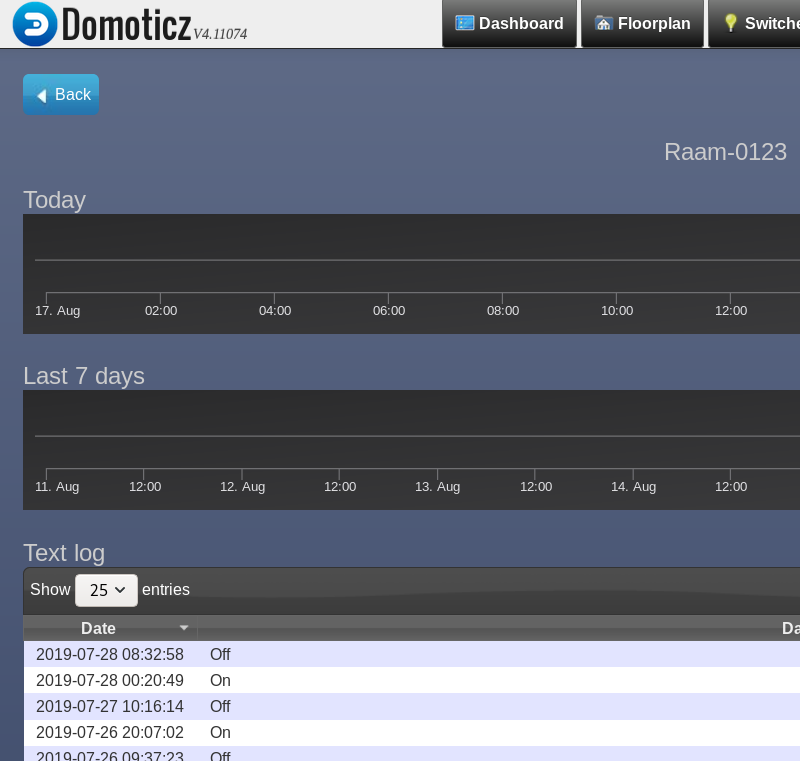Click the 10:00 axis label on Today chart

click(617, 311)
